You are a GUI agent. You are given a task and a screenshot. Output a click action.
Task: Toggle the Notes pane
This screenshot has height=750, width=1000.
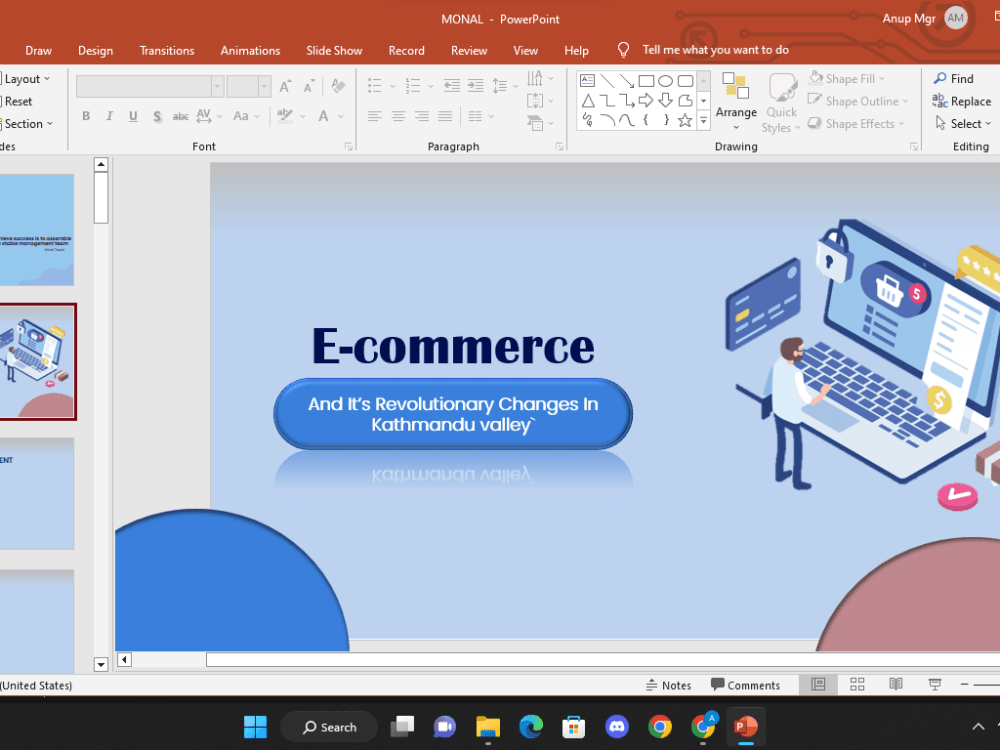click(668, 685)
